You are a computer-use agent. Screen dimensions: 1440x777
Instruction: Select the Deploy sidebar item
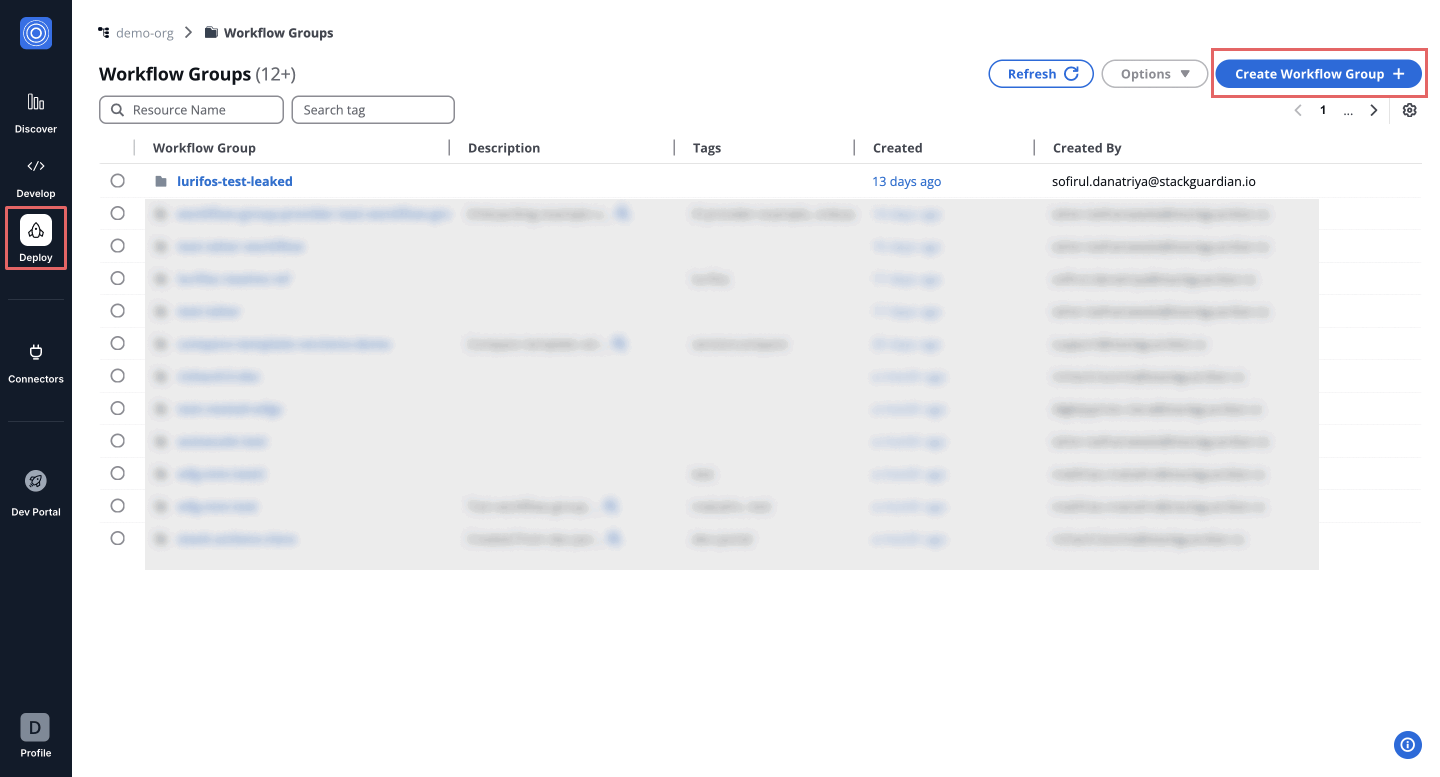click(x=36, y=238)
